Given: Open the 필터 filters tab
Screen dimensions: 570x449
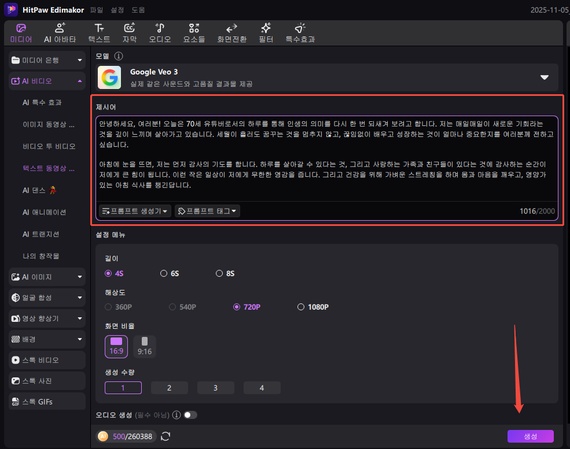Looking at the screenshot, I should 266,33.
